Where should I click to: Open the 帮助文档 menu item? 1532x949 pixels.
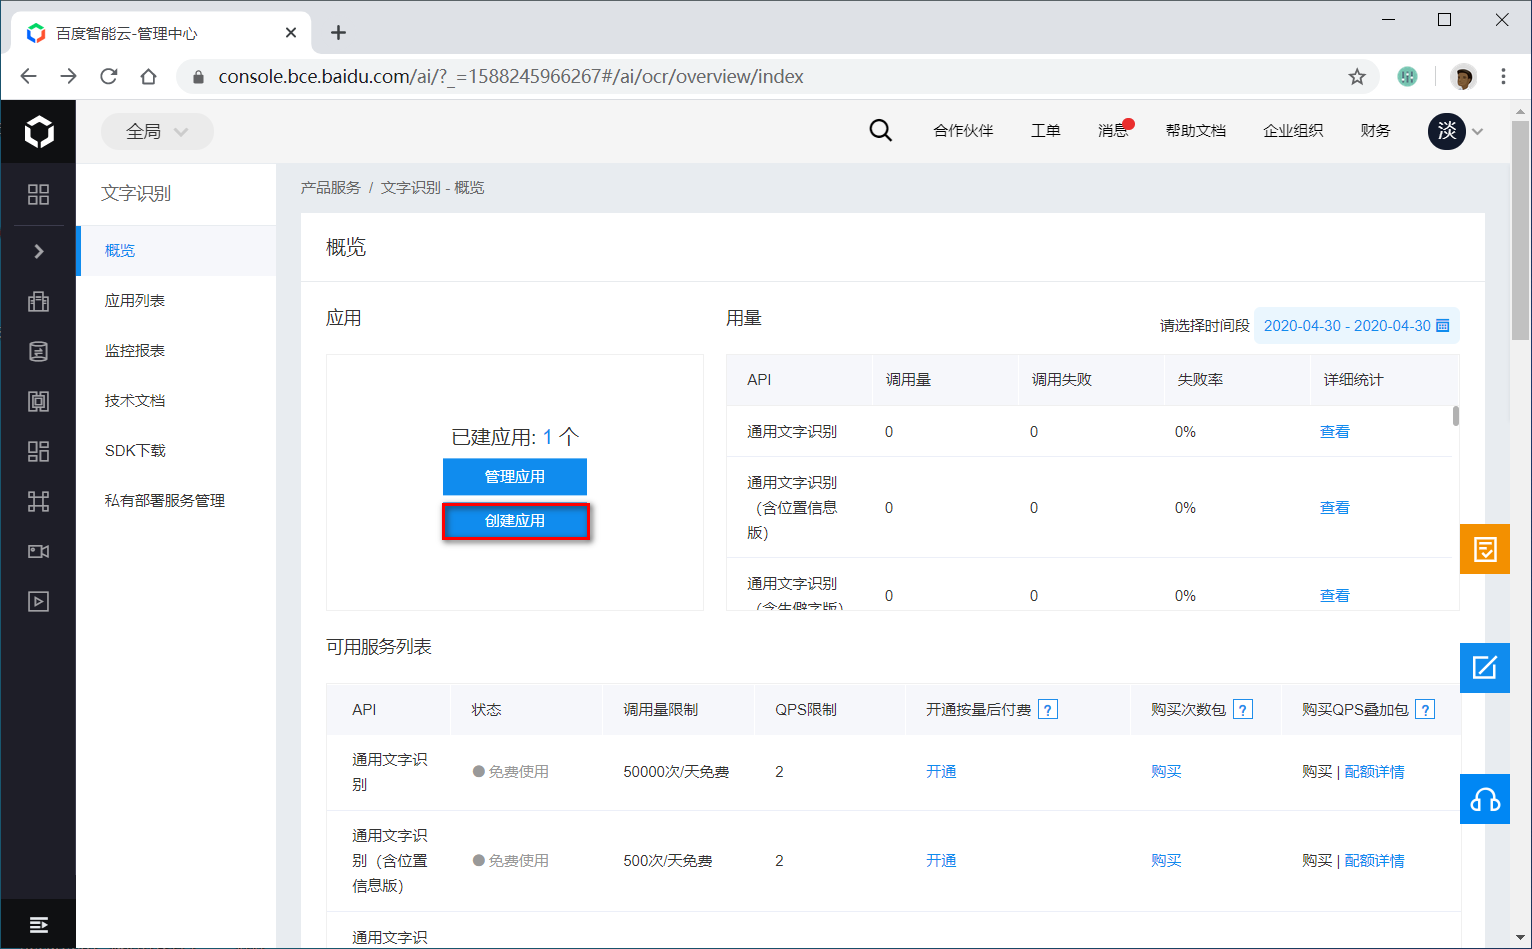coord(1196,130)
